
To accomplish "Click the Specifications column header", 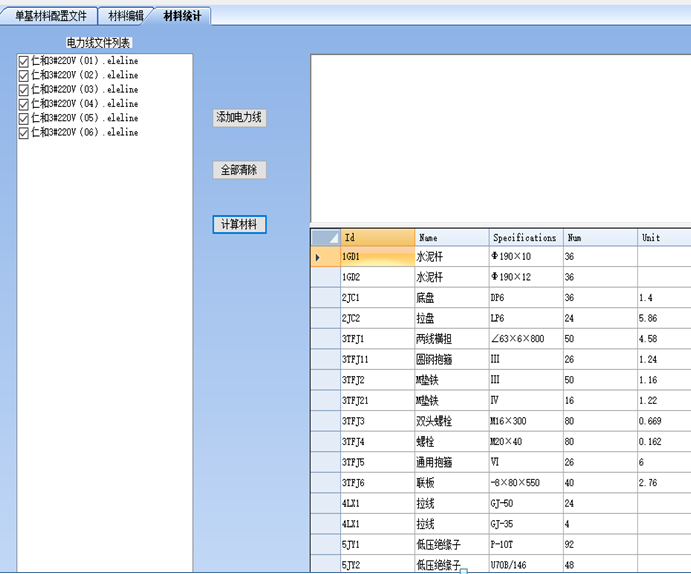I will click(525, 238).
